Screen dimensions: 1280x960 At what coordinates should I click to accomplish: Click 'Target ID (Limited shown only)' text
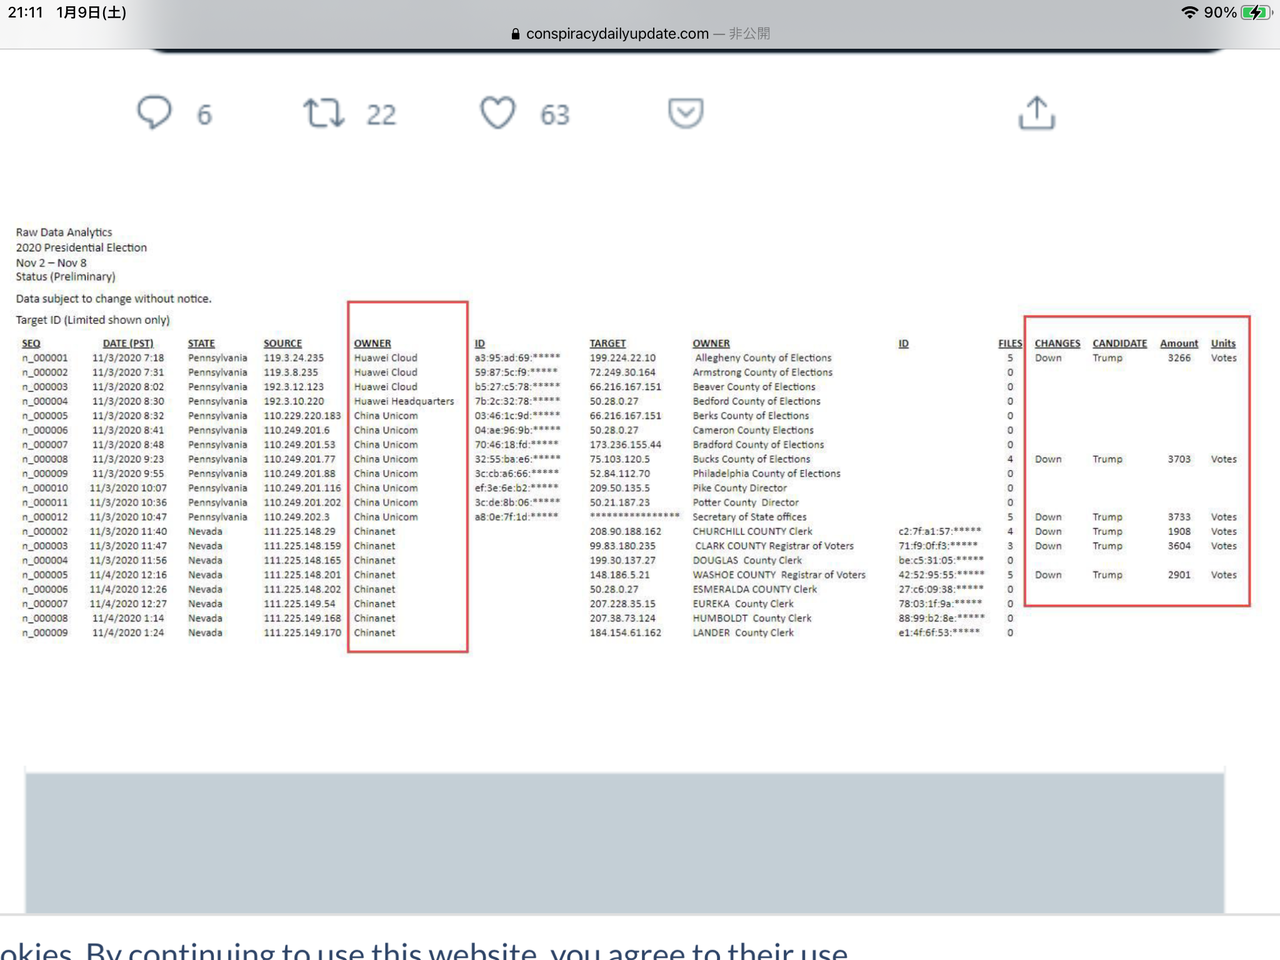pos(92,320)
